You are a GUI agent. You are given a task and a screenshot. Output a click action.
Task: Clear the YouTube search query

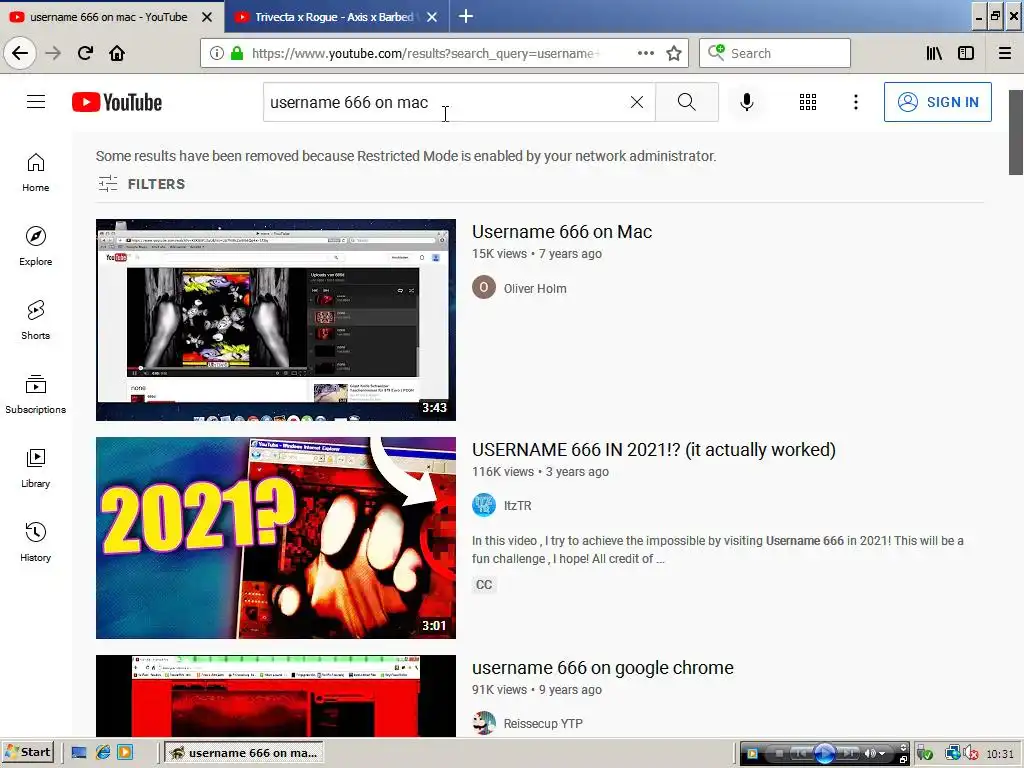pos(637,102)
